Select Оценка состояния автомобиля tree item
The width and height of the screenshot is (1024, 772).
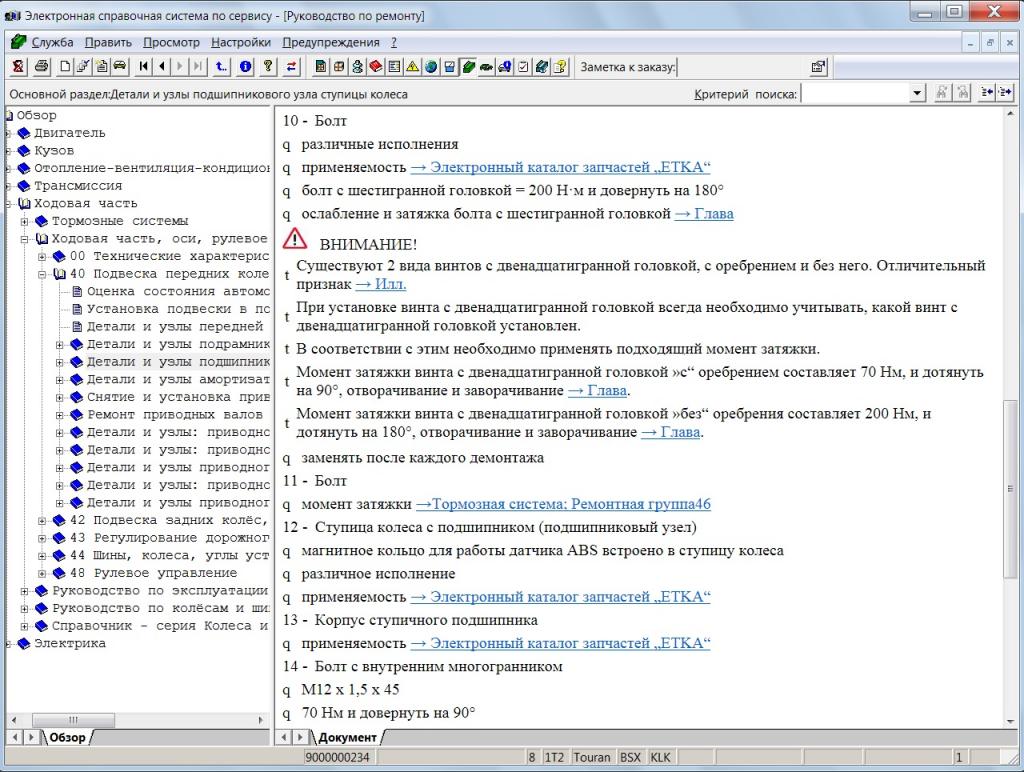pyautogui.click(x=178, y=292)
